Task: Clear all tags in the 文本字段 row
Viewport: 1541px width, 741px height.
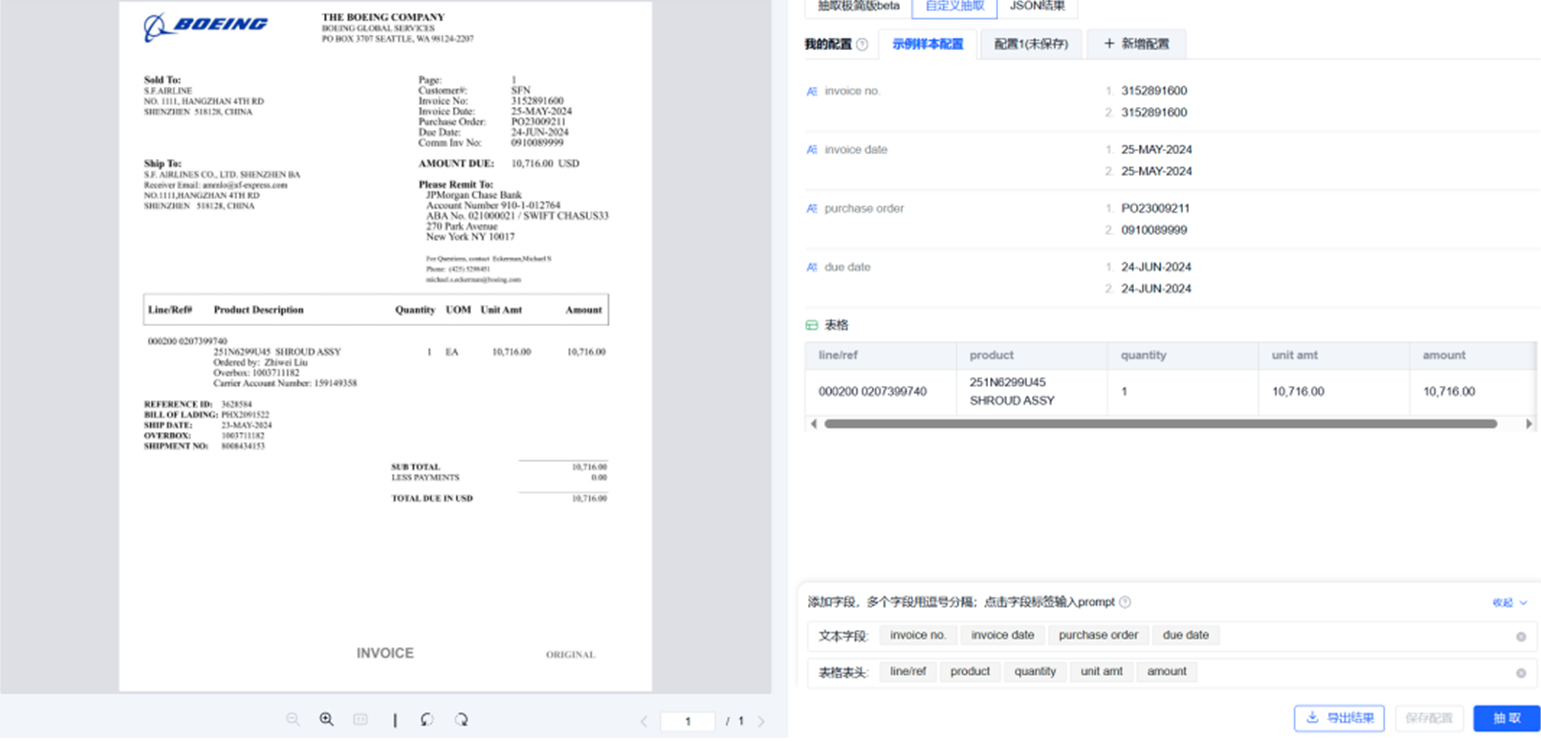Action: point(1521,636)
